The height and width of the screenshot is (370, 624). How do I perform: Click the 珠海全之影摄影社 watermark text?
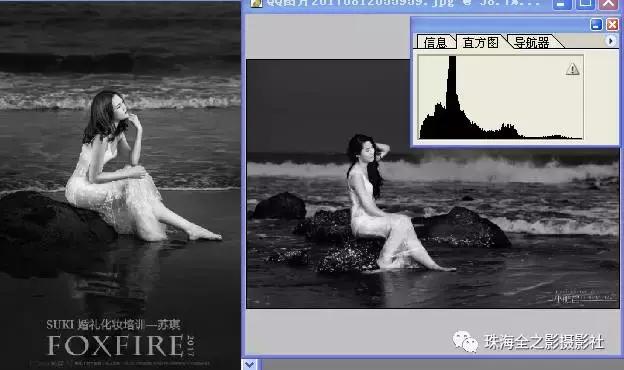point(544,342)
